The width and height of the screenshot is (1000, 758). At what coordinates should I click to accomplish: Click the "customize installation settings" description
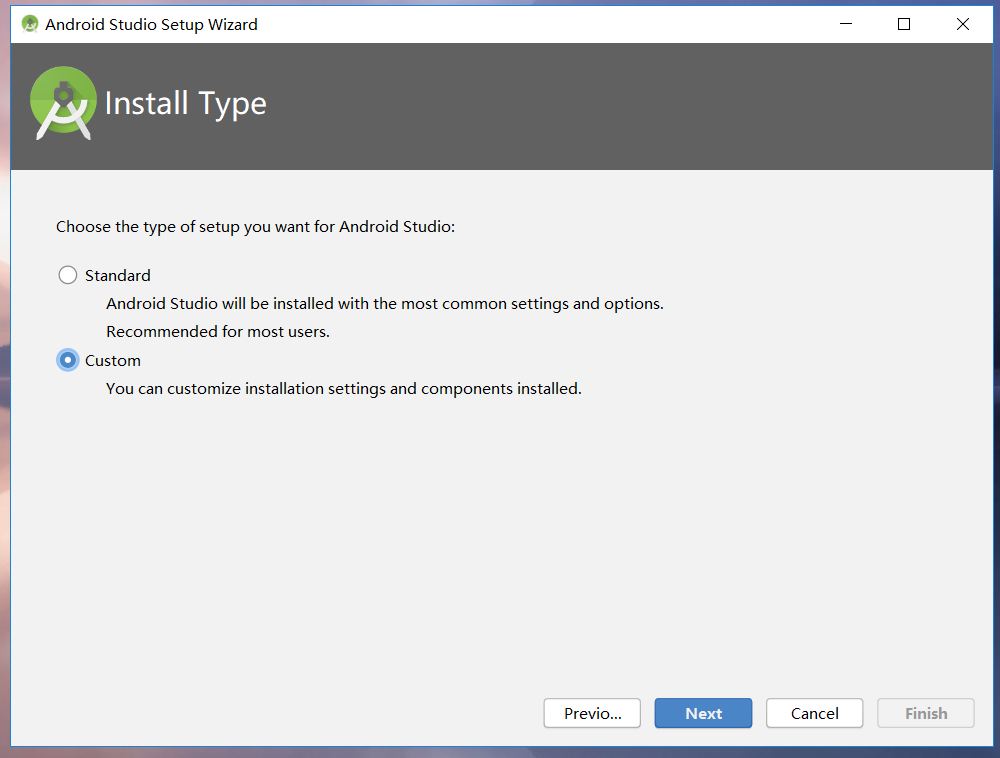pos(344,388)
